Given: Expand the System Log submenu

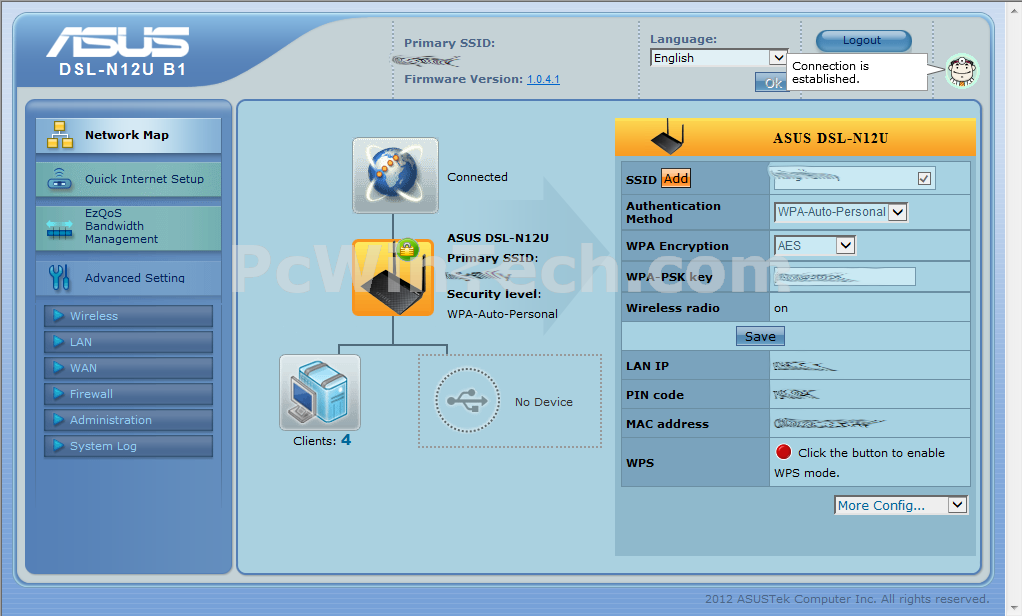Looking at the screenshot, I should 128,447.
